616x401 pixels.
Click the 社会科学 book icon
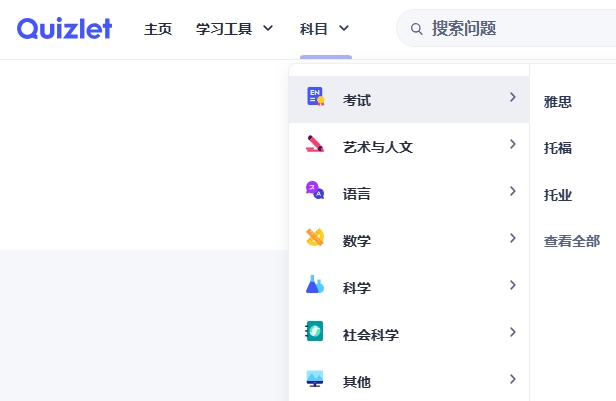pos(315,332)
